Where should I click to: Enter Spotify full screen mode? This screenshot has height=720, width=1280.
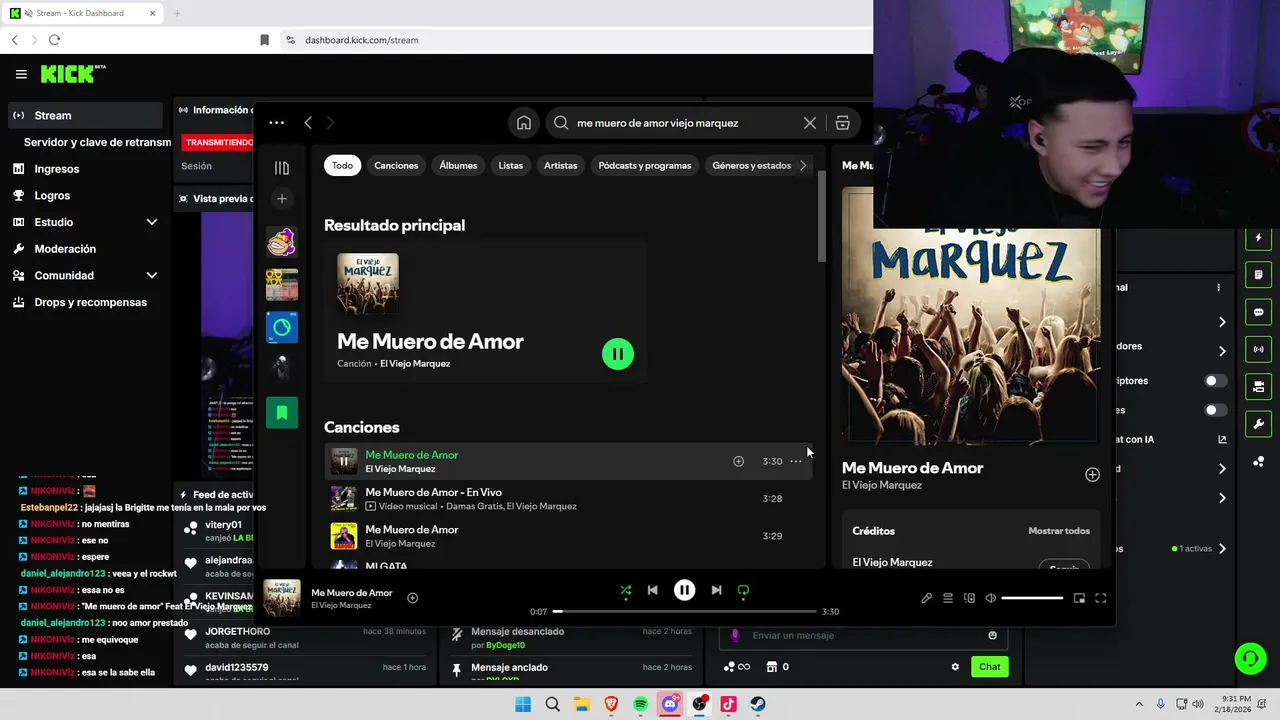[1100, 598]
